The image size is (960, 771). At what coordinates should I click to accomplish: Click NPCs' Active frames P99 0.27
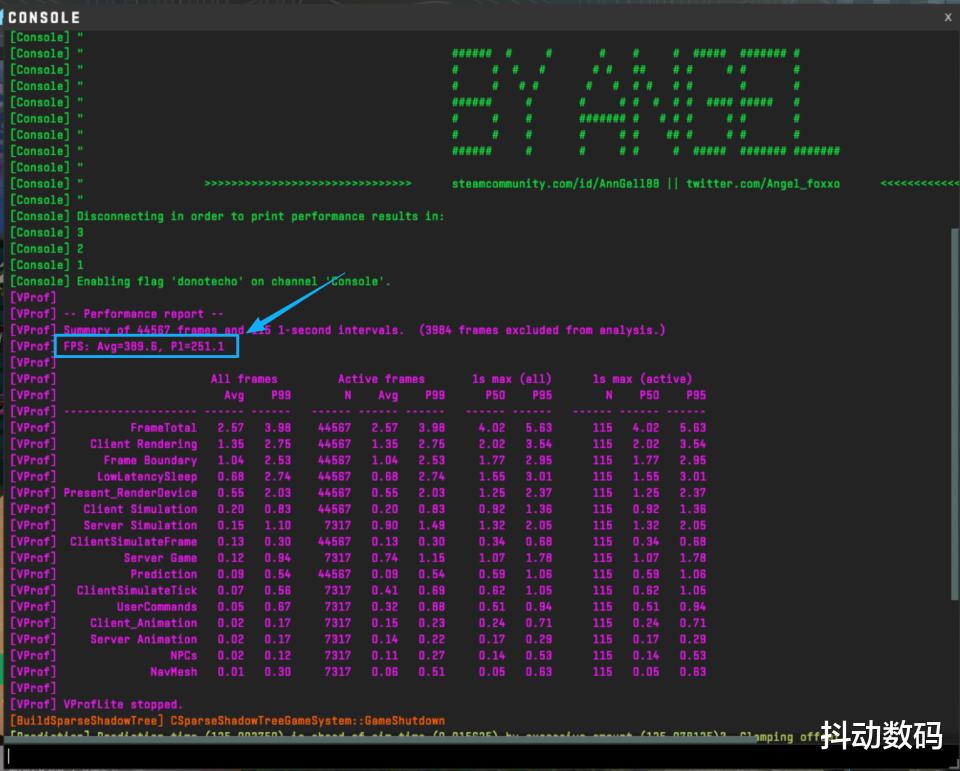pos(432,656)
